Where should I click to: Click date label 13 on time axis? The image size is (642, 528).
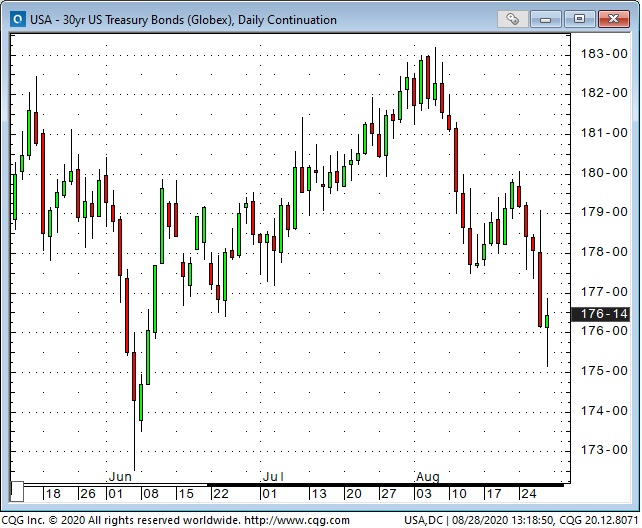[x=319, y=494]
